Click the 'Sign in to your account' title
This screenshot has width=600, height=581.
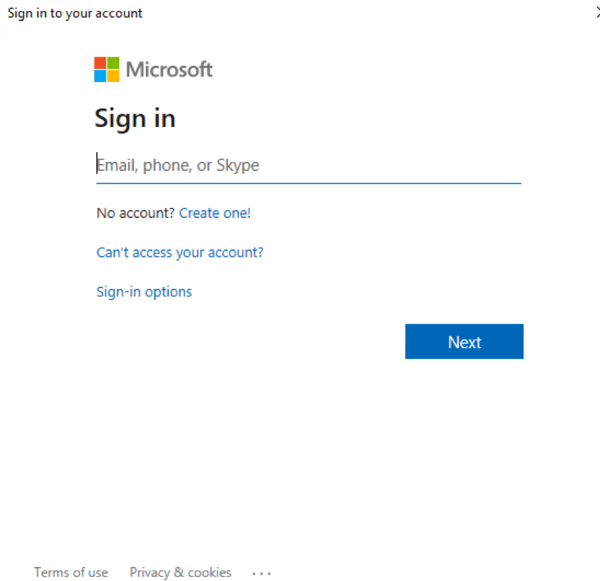[75, 13]
